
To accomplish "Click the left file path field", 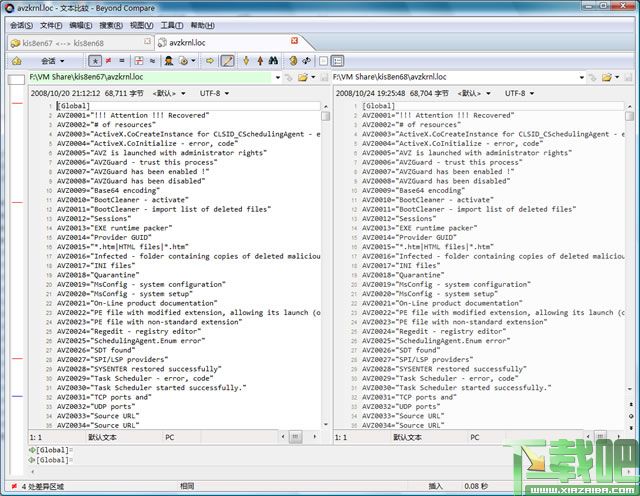I will click(x=150, y=77).
